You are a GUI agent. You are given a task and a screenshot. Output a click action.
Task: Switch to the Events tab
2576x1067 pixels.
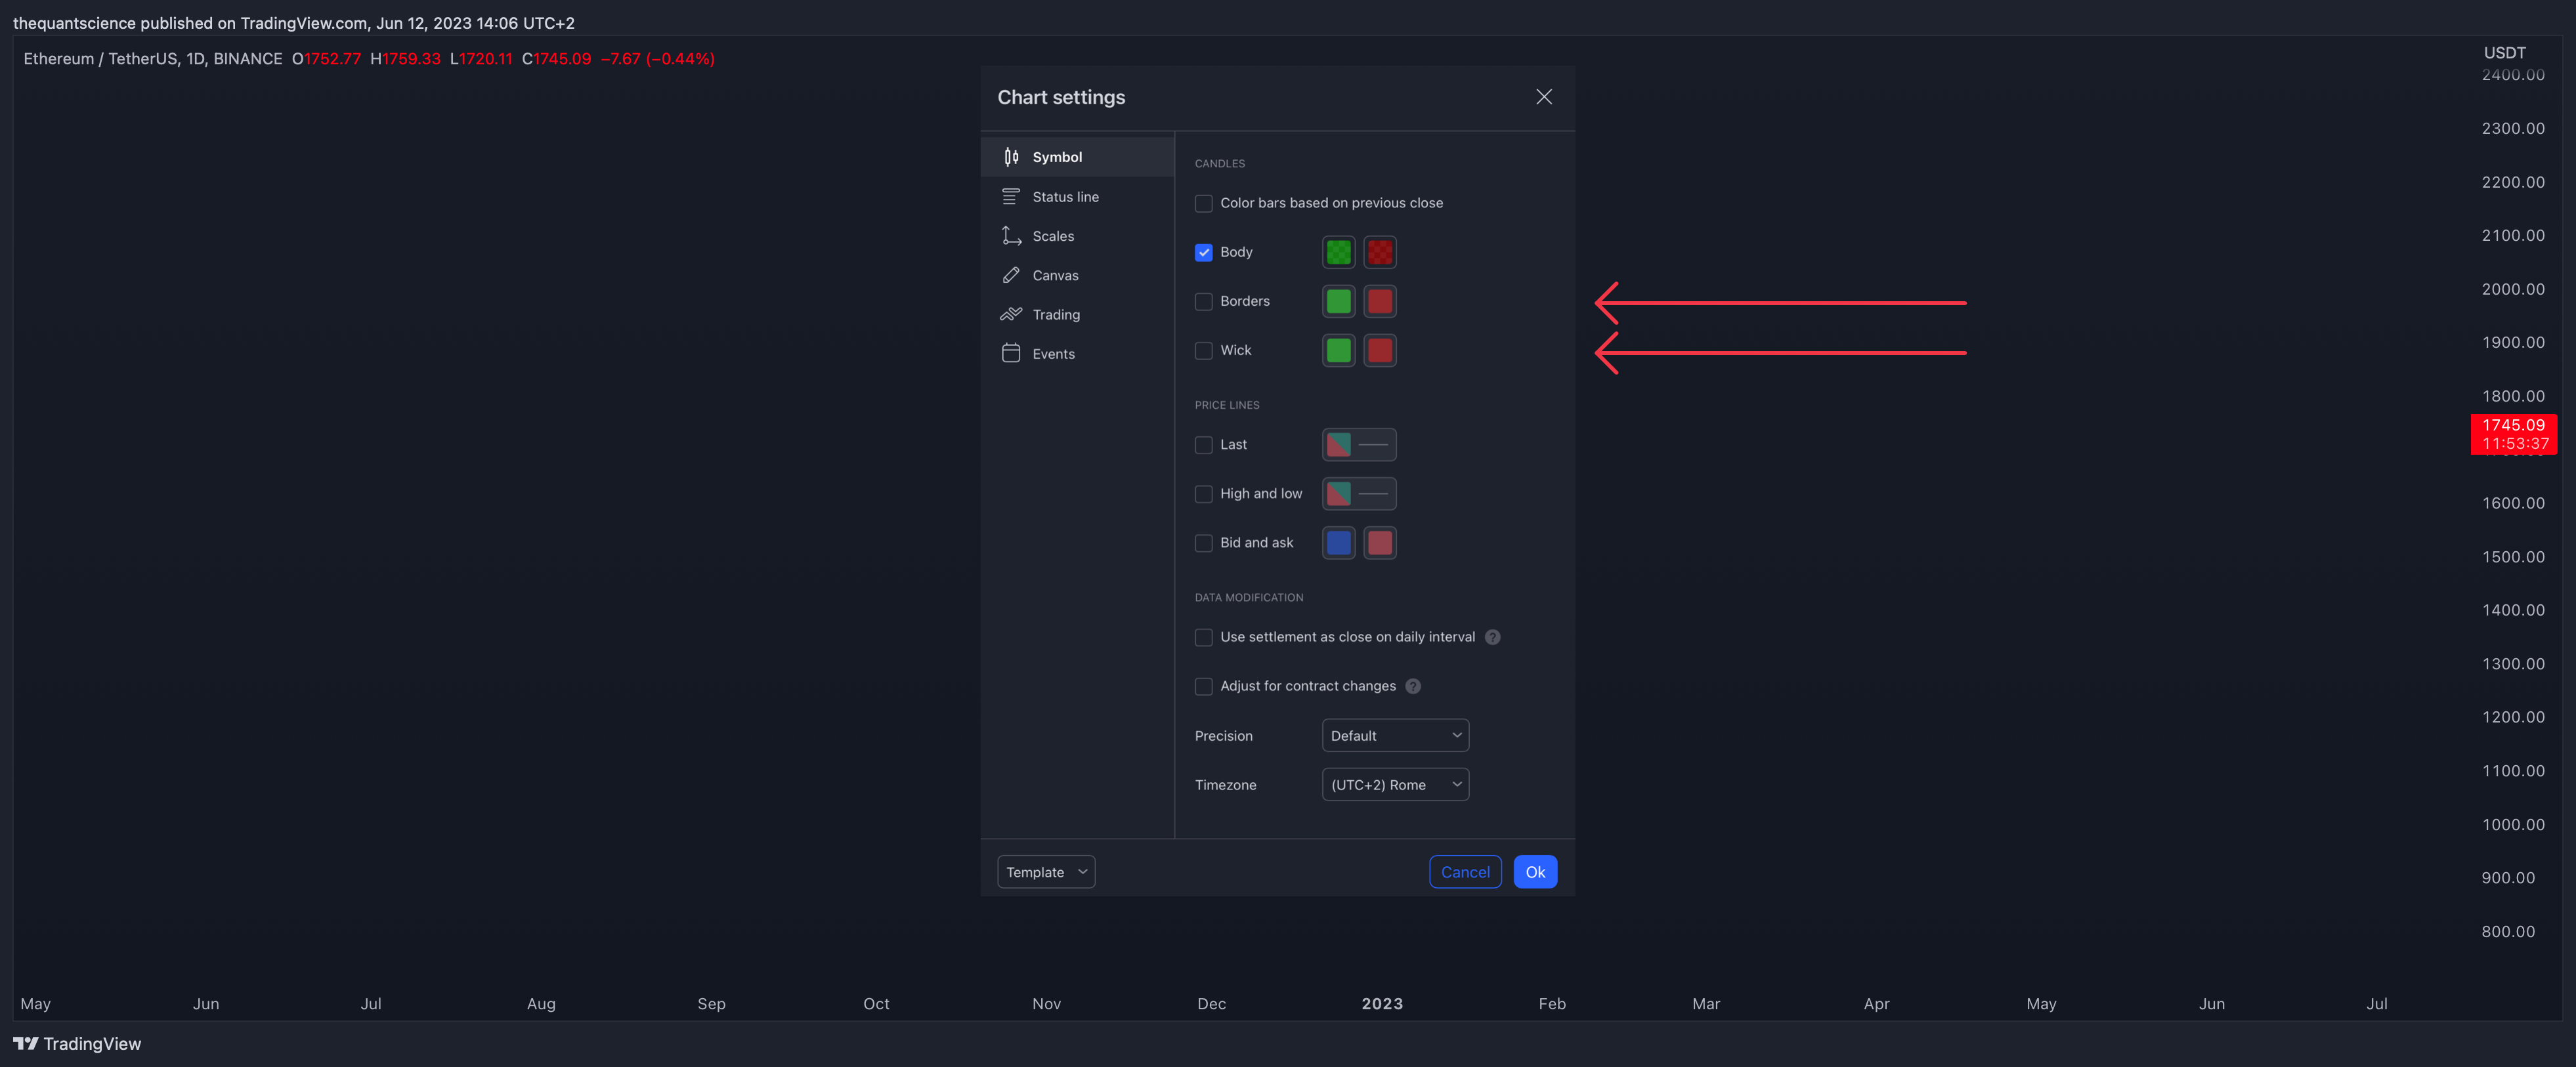click(x=1077, y=353)
